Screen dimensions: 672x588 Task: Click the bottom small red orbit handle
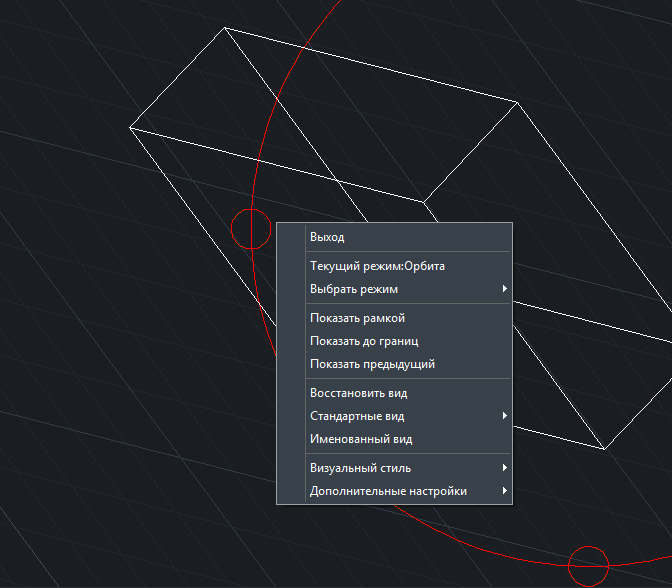click(x=588, y=566)
